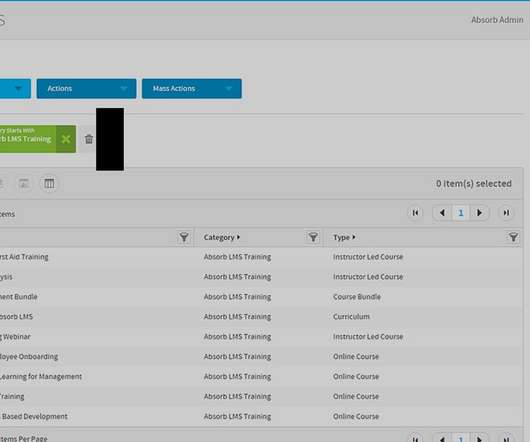Click 'Online Course' in Based Development row
Image resolution: width=530 pixels, height=442 pixels.
[x=356, y=416]
